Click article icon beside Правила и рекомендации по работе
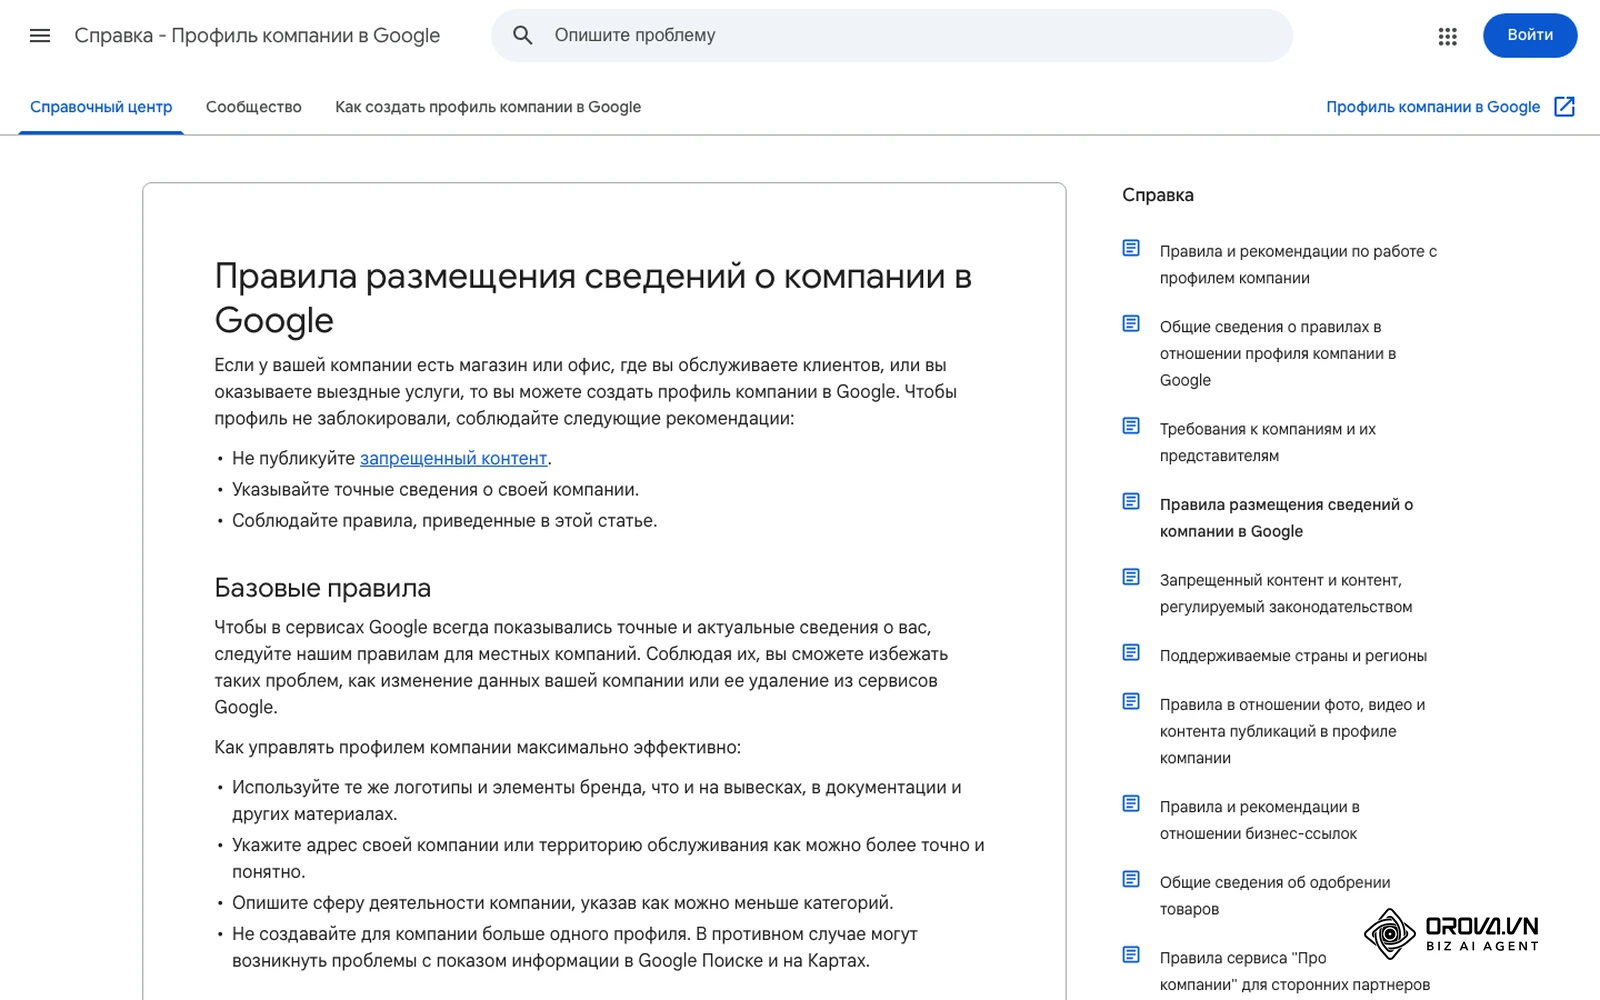Screen dimensions: 1600x1000 point(1131,248)
